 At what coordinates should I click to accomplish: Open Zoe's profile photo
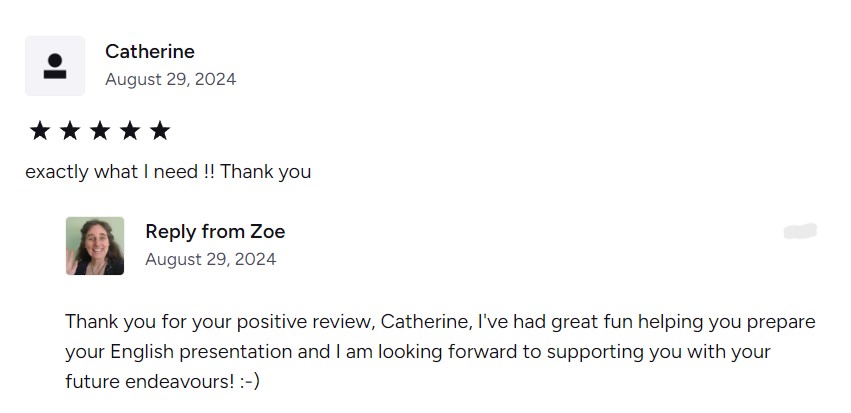click(95, 246)
